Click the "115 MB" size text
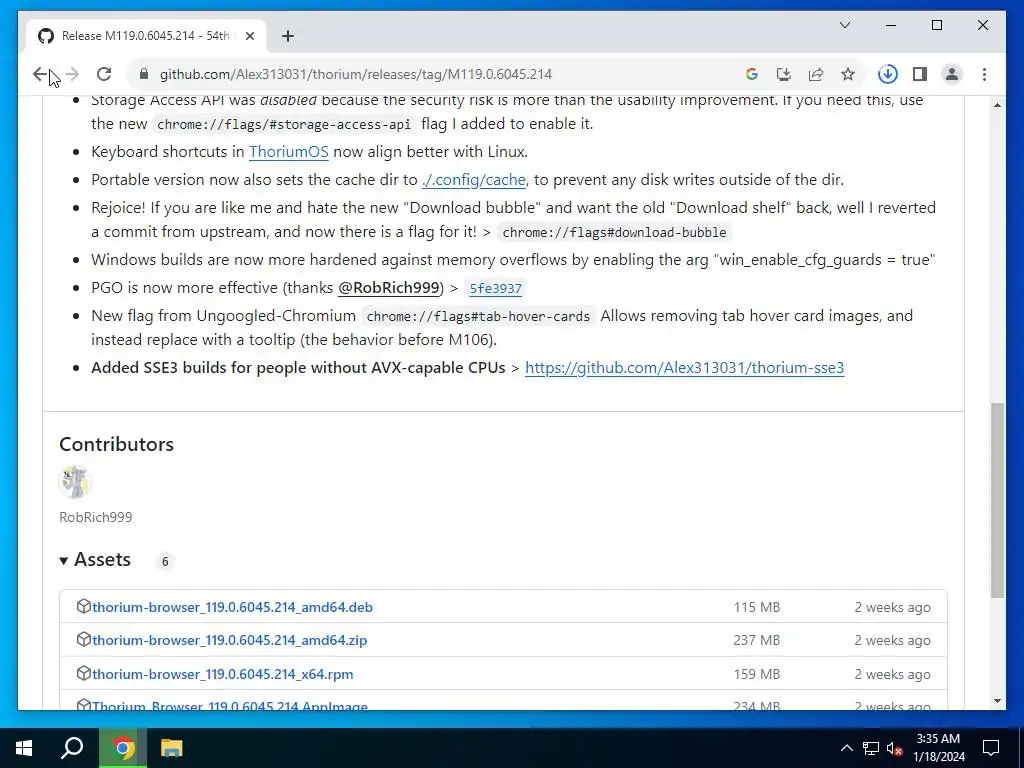The height and width of the screenshot is (768, 1024). click(x=756, y=607)
